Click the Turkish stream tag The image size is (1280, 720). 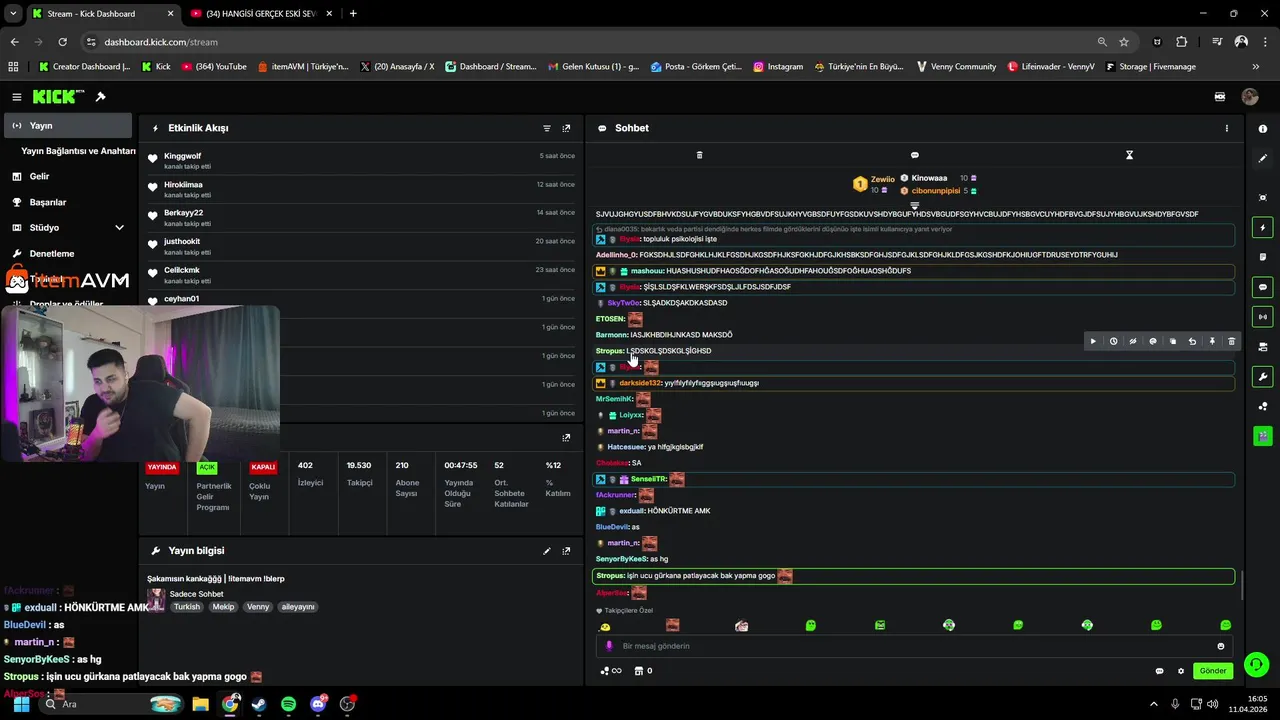(187, 607)
